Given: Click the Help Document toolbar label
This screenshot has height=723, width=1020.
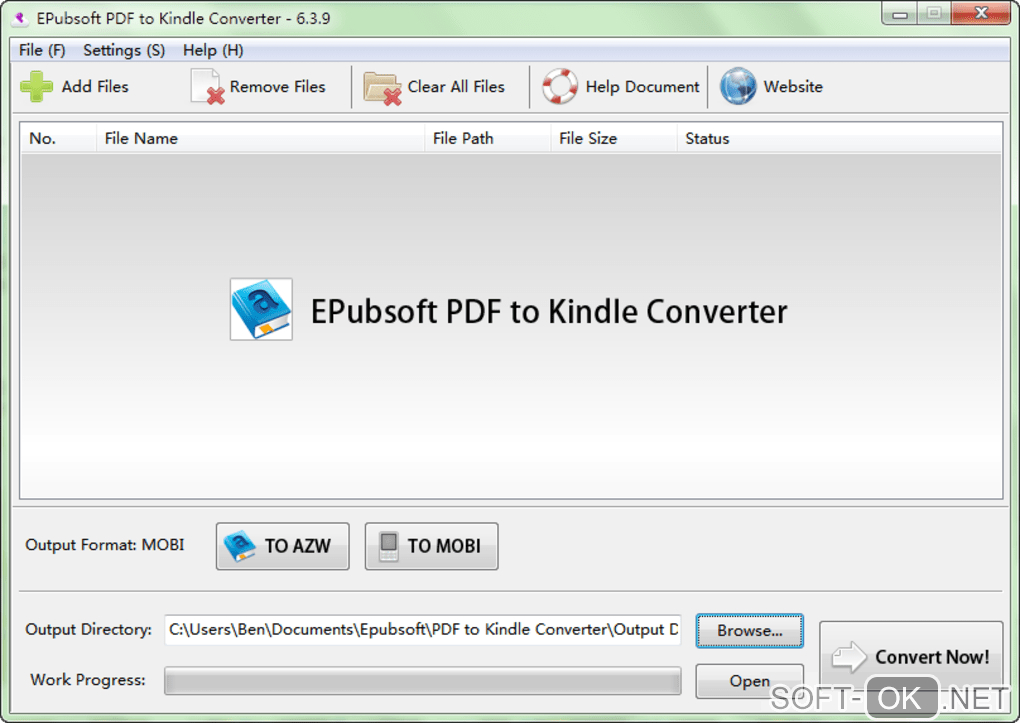Looking at the screenshot, I should tap(643, 87).
